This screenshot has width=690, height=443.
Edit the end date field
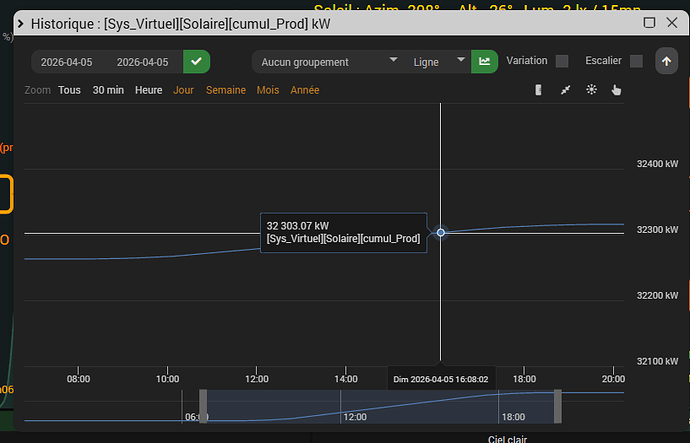142,62
